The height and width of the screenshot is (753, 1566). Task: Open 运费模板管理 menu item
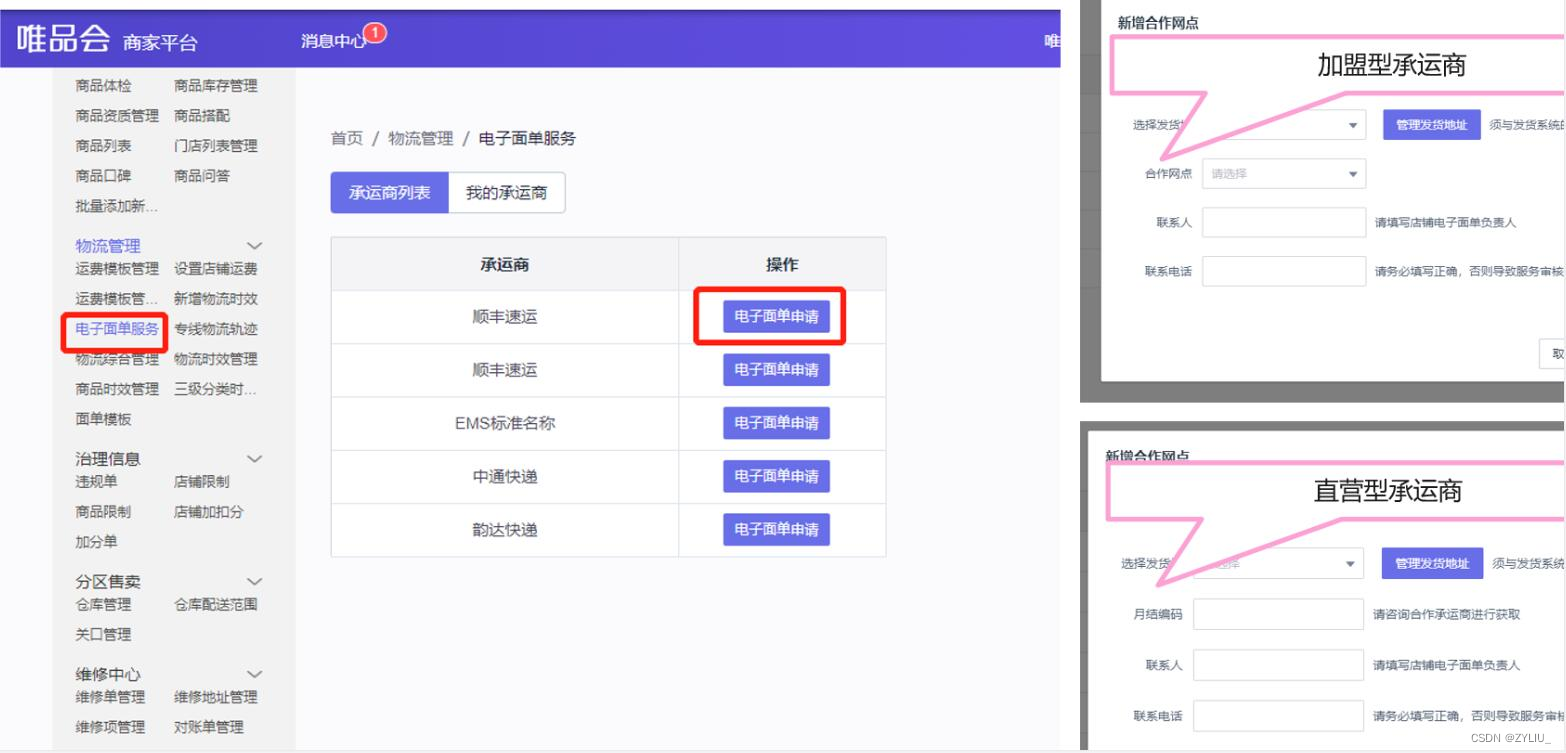pyautogui.click(x=117, y=269)
